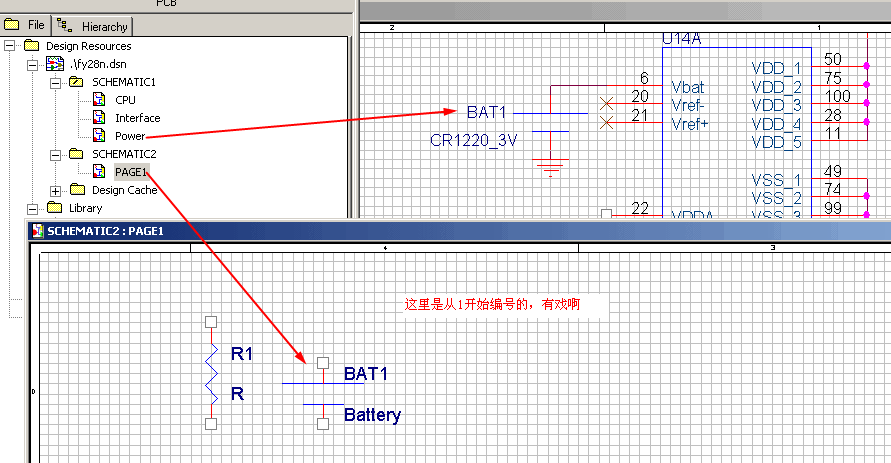Click the Power page icon
Viewport: 891px width, 463px height.
click(99, 135)
